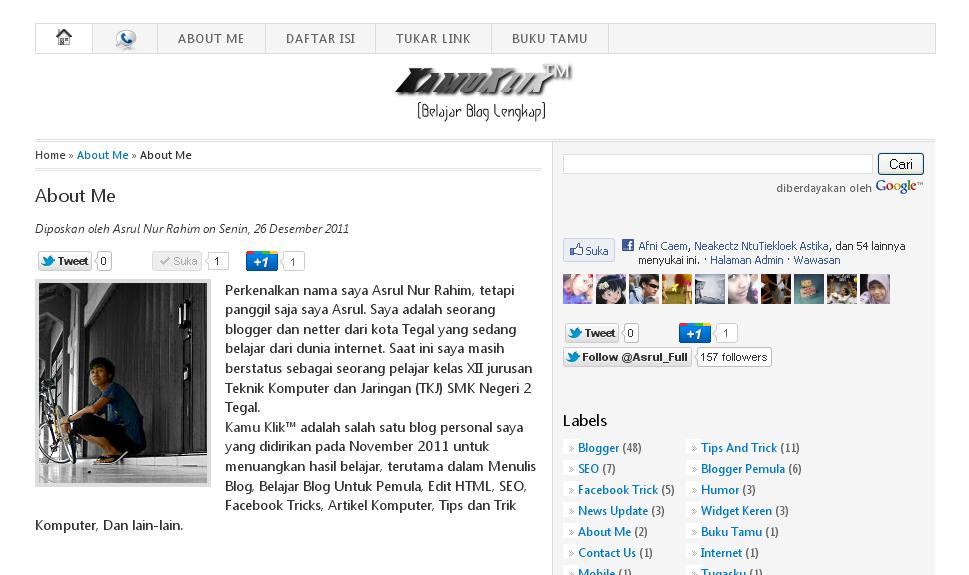Screen dimensions: 969x575
Task: Open the phone contact icon in navigation bar
Action: (125, 39)
